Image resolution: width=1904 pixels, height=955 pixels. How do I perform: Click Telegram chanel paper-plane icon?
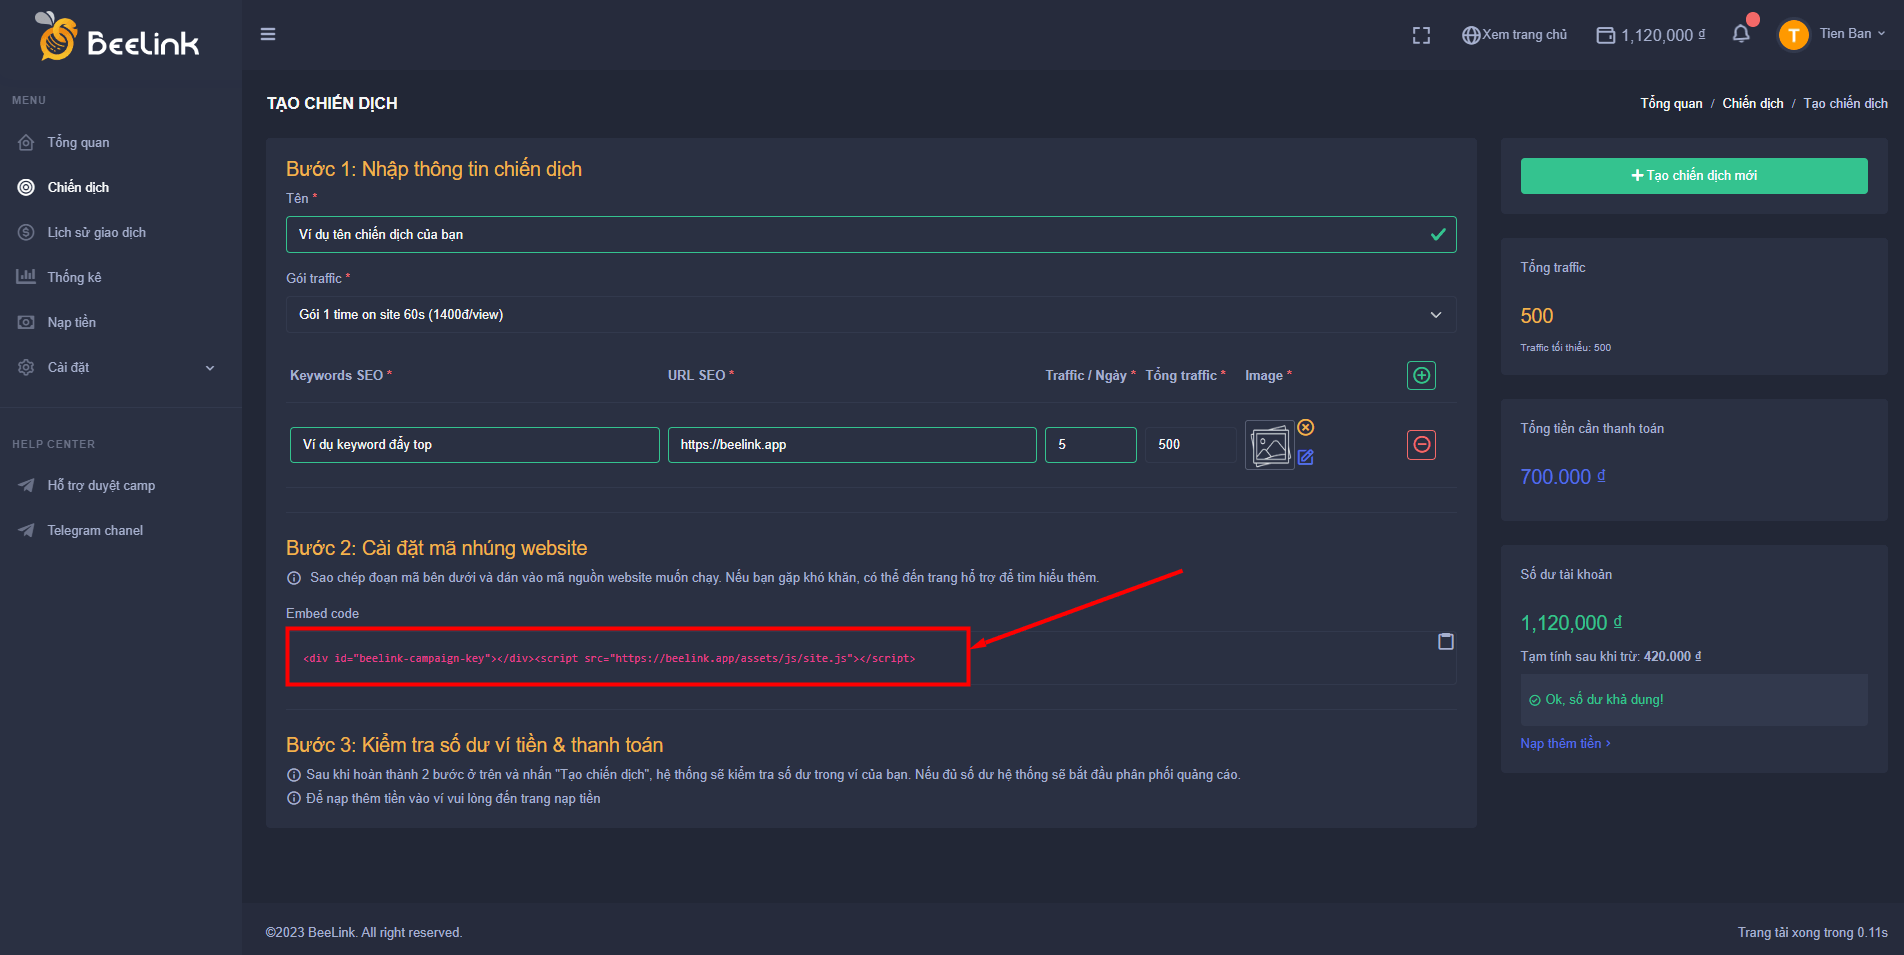pos(26,530)
